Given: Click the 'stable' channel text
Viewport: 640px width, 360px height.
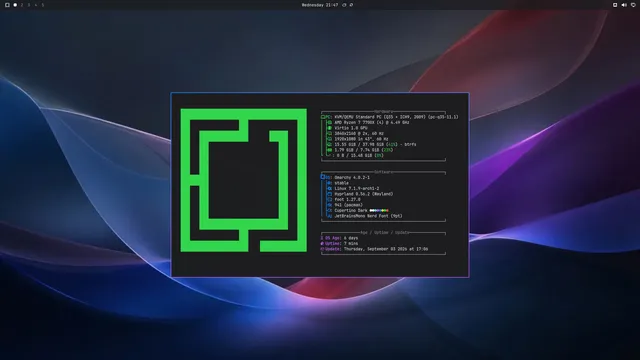Looking at the screenshot, I should coord(342,183).
